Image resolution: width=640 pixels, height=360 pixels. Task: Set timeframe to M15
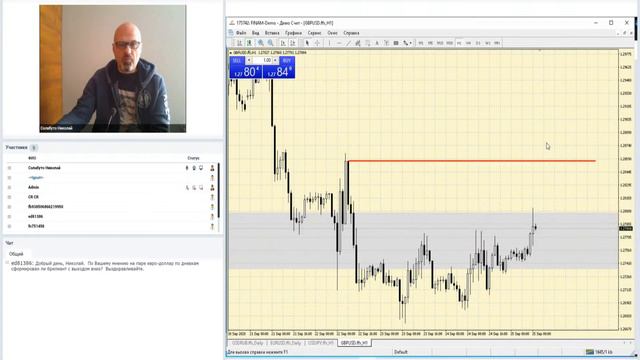point(440,43)
